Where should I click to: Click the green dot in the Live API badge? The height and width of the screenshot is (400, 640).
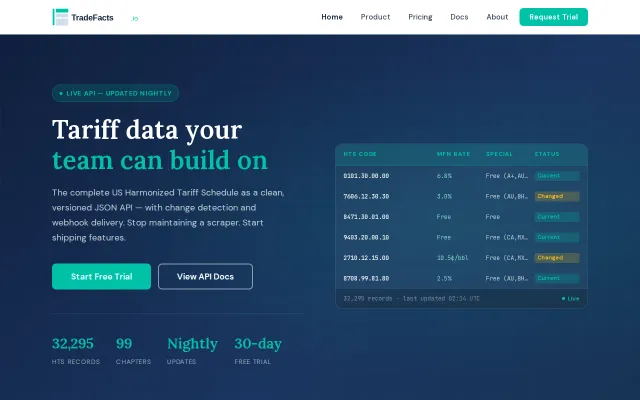pyautogui.click(x=61, y=93)
